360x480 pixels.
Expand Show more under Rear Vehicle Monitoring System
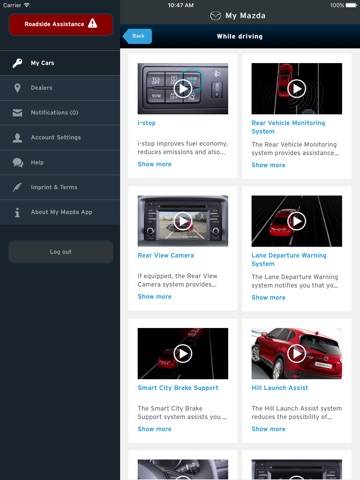[x=268, y=165]
